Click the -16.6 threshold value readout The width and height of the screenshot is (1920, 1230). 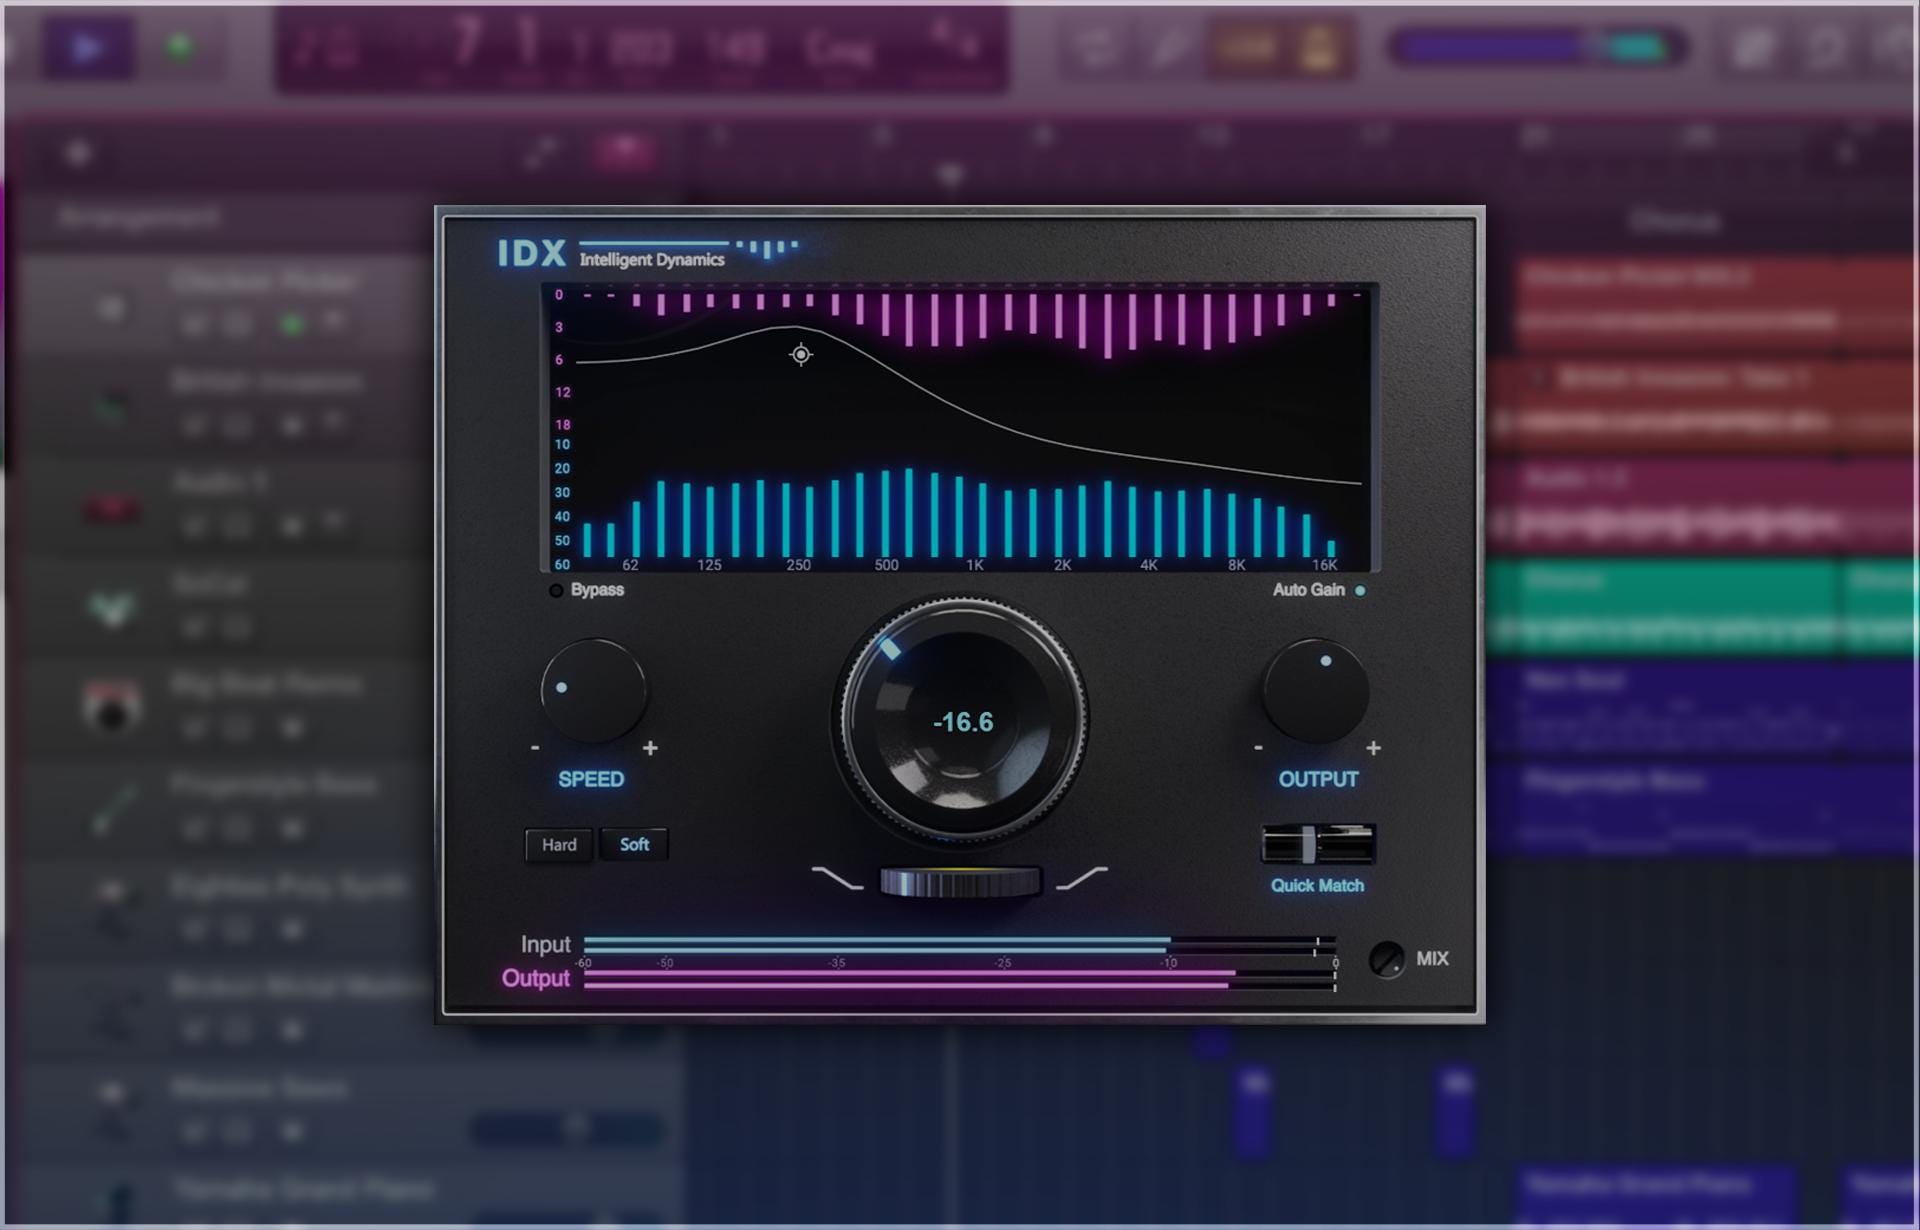point(963,722)
